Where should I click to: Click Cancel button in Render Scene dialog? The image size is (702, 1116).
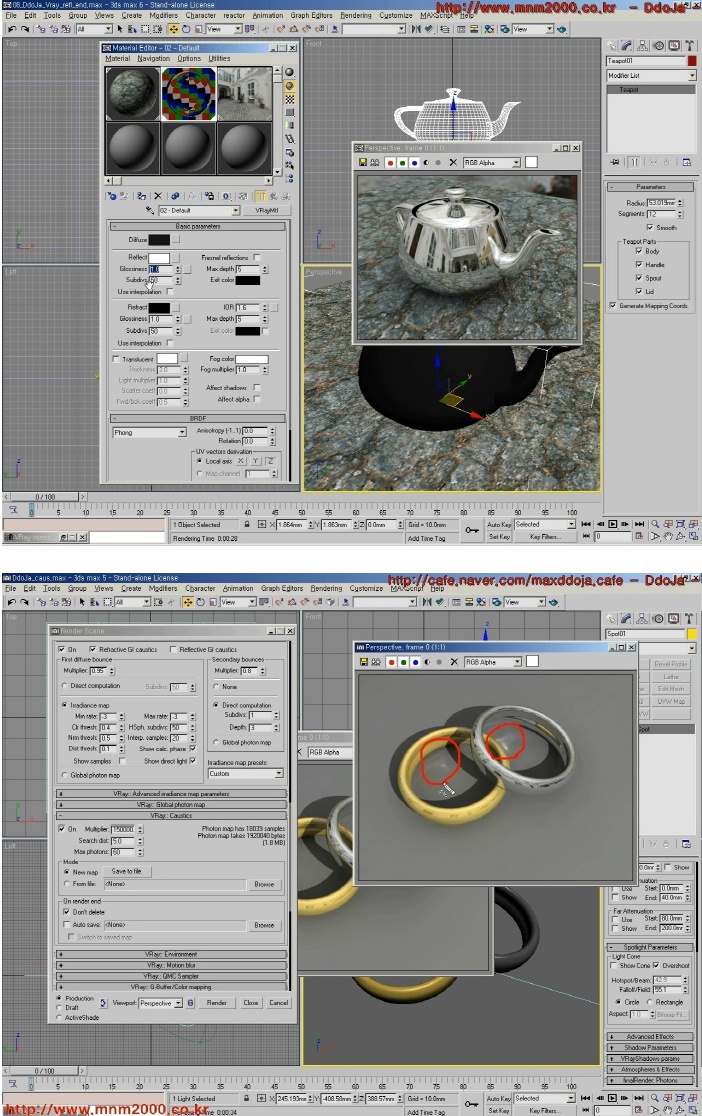click(278, 1003)
